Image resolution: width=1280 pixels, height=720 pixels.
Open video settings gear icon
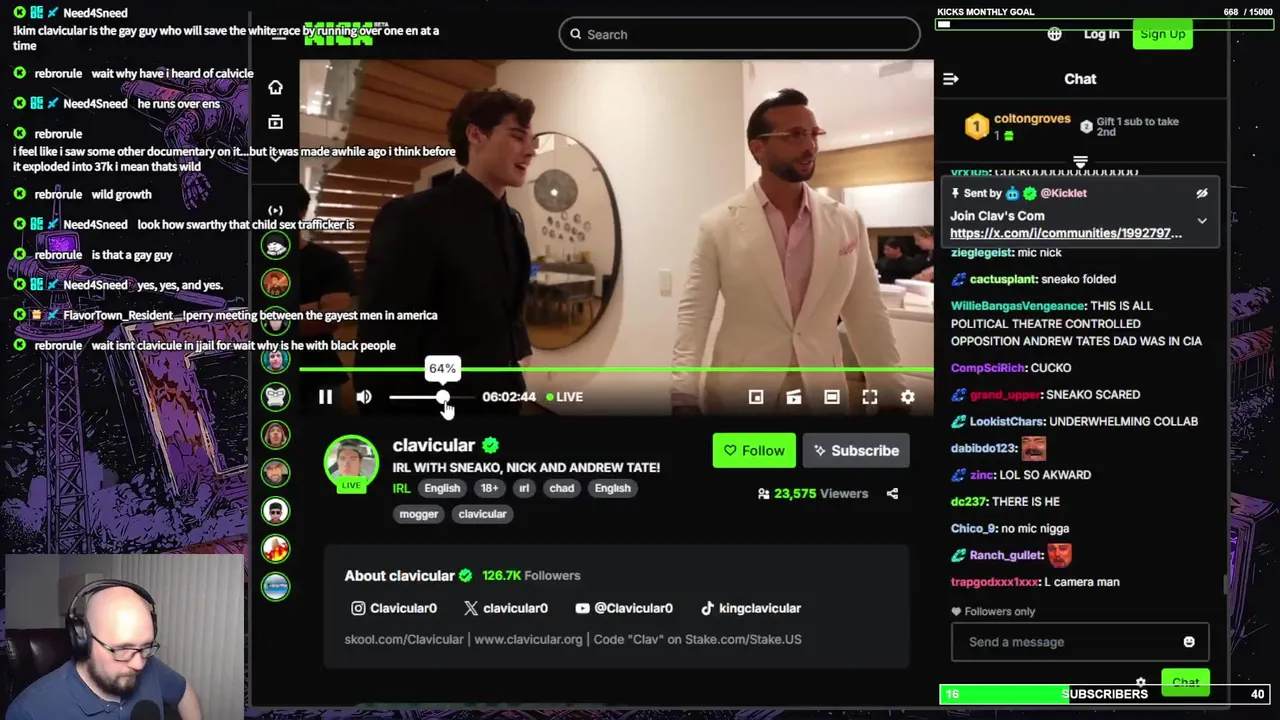tap(907, 397)
